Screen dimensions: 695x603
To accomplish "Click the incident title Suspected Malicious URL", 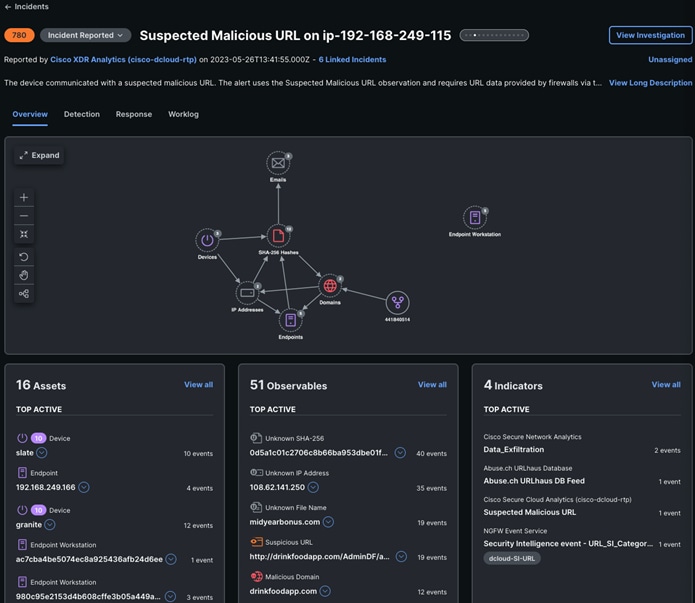I will [x=295, y=35].
